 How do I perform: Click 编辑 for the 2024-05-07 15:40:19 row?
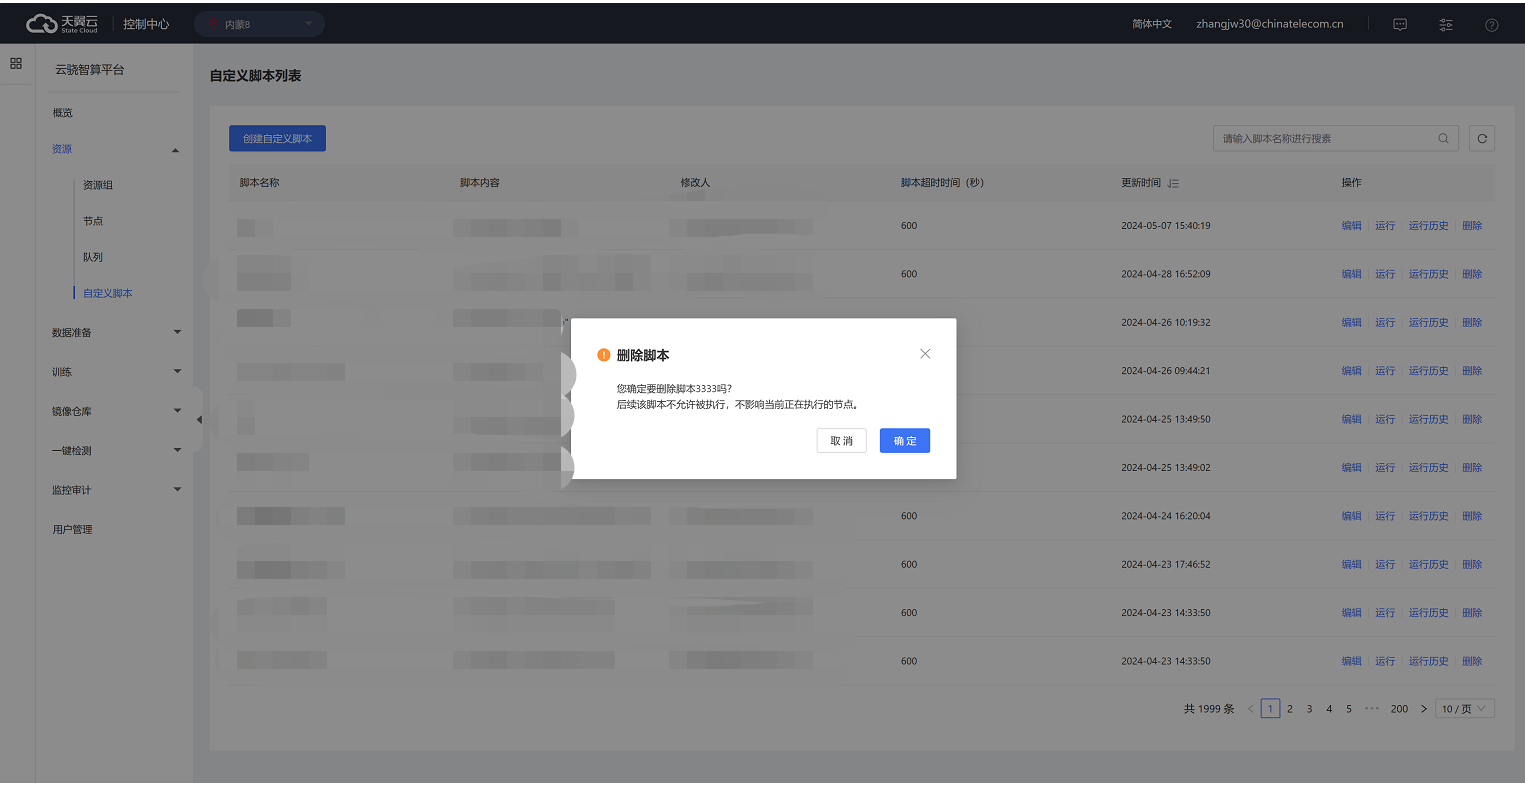(1352, 226)
